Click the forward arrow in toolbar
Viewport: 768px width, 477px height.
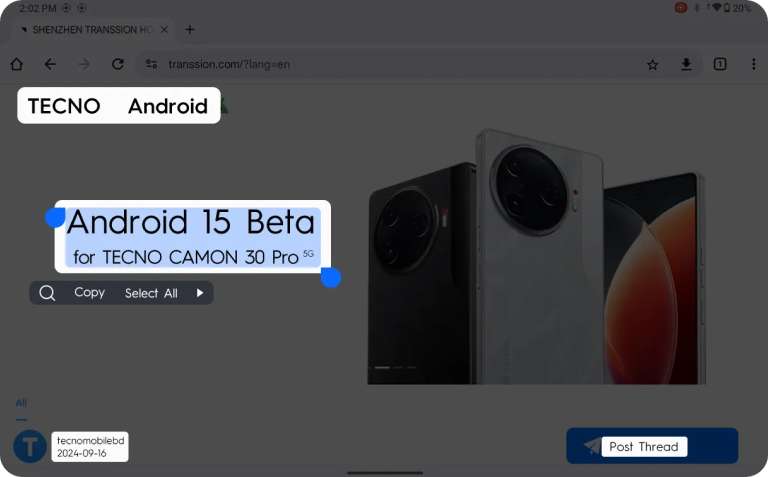pyautogui.click(x=84, y=64)
